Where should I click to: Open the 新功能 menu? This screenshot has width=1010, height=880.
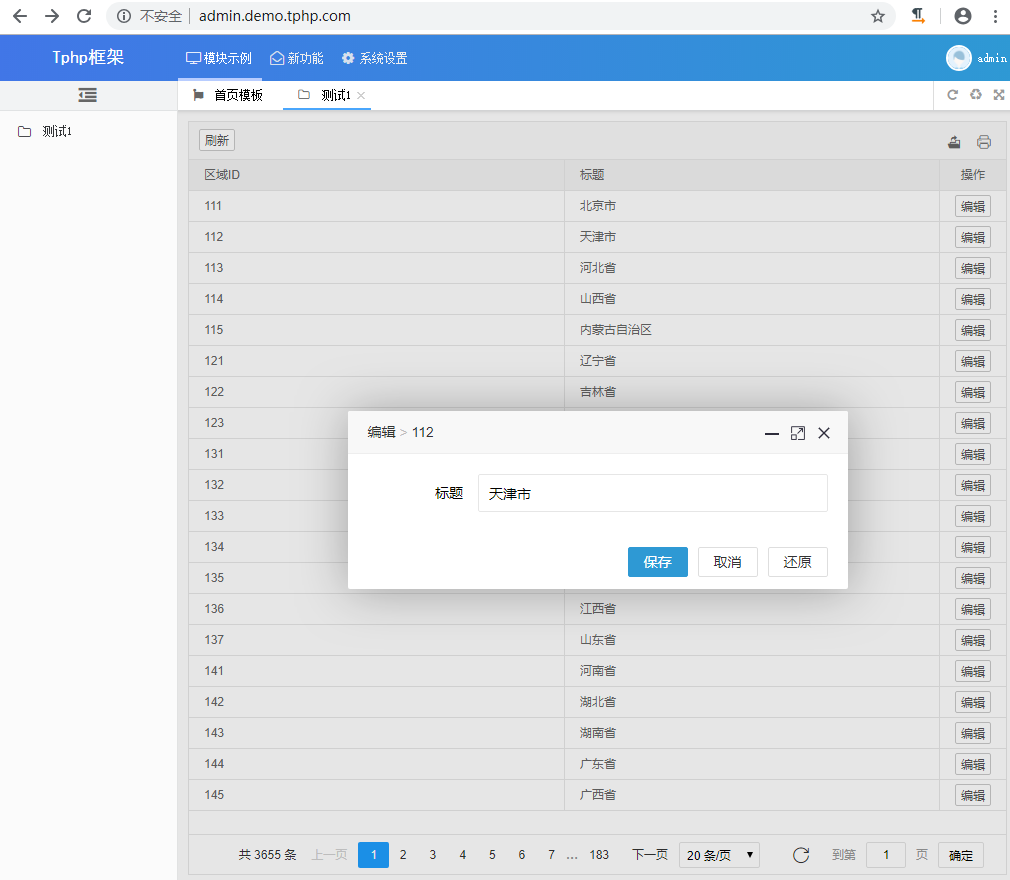296,58
